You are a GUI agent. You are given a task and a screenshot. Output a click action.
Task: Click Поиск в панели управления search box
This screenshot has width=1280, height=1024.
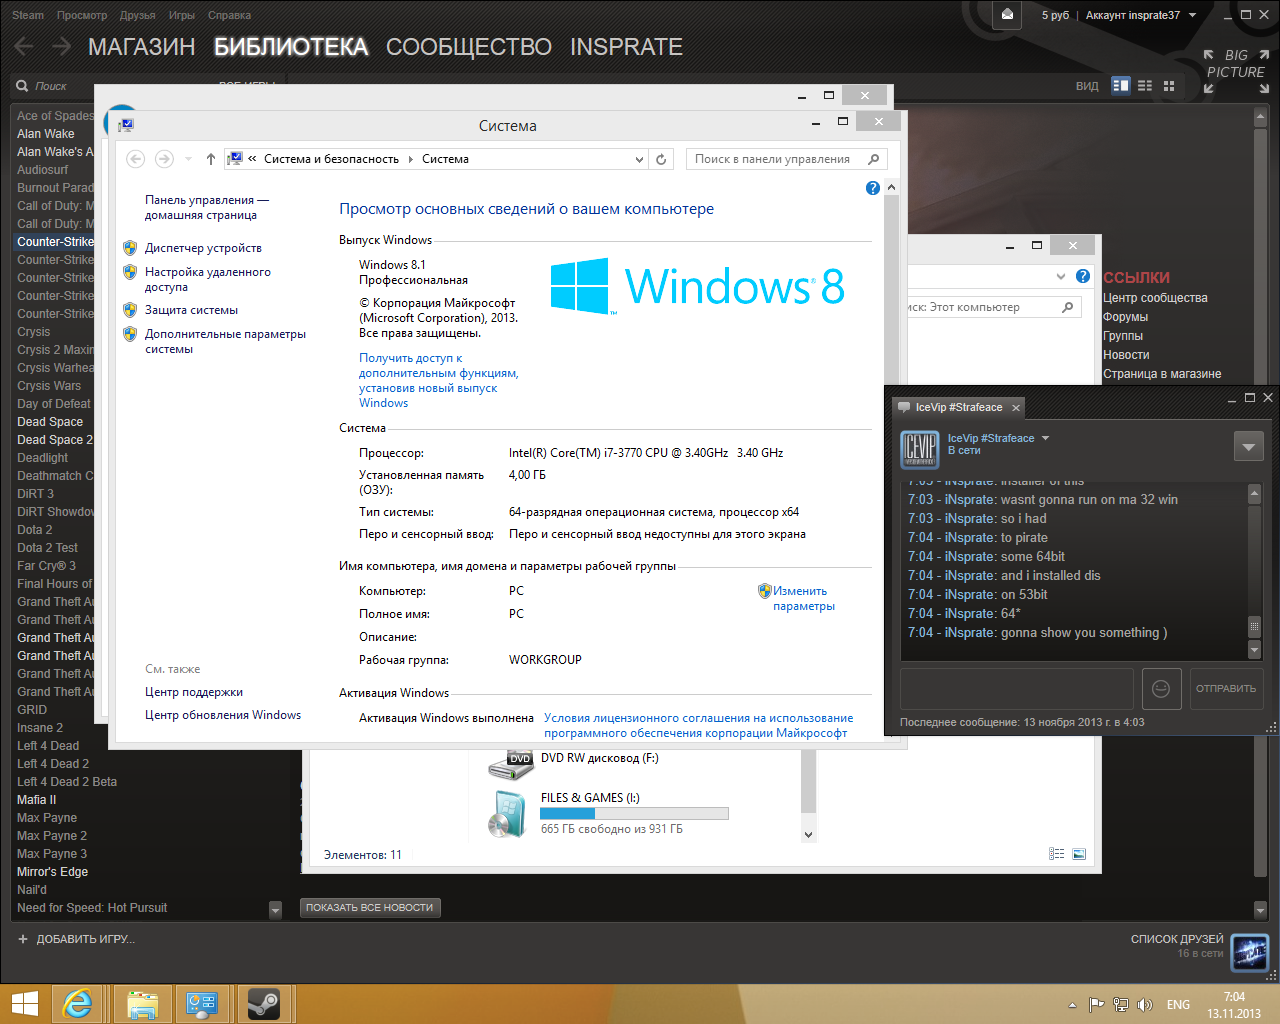787,159
